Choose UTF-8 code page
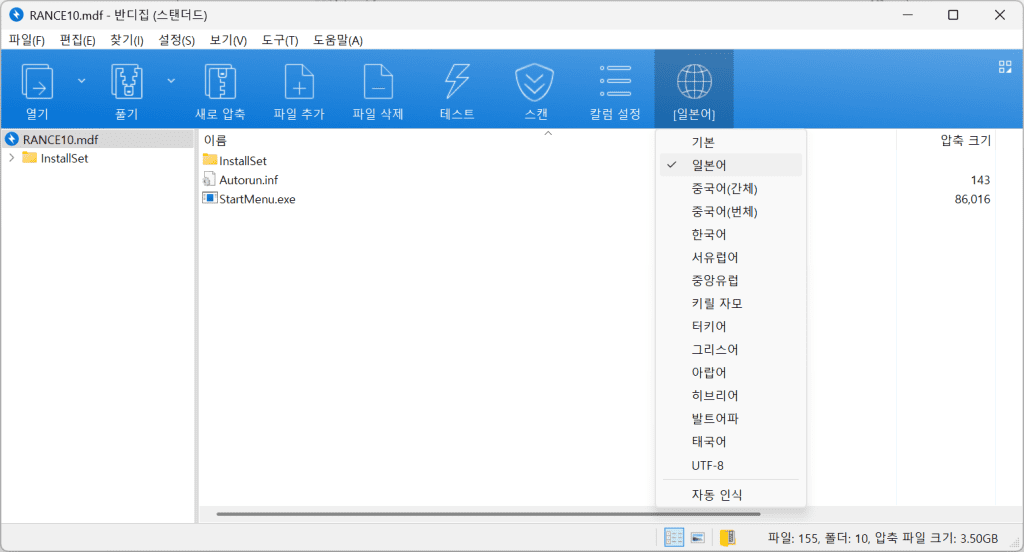1024x552 pixels. coord(731,465)
